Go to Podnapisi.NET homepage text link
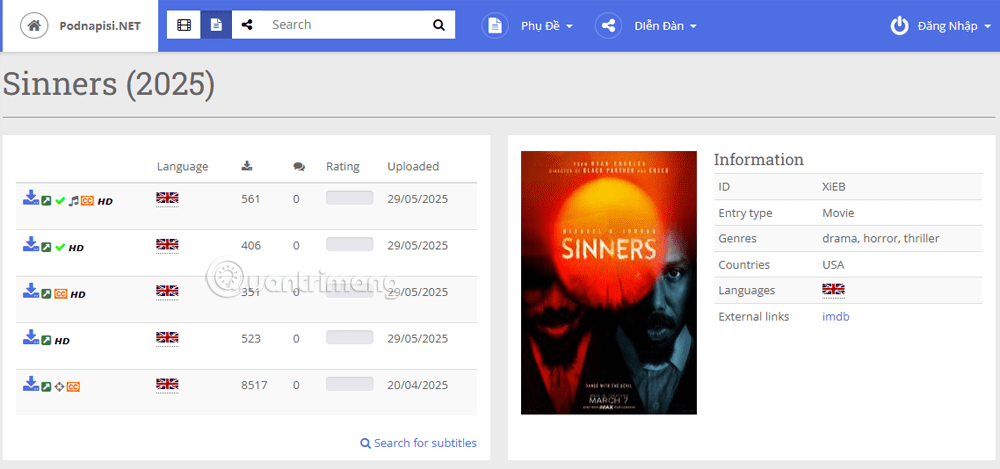1000x469 pixels. coord(100,26)
